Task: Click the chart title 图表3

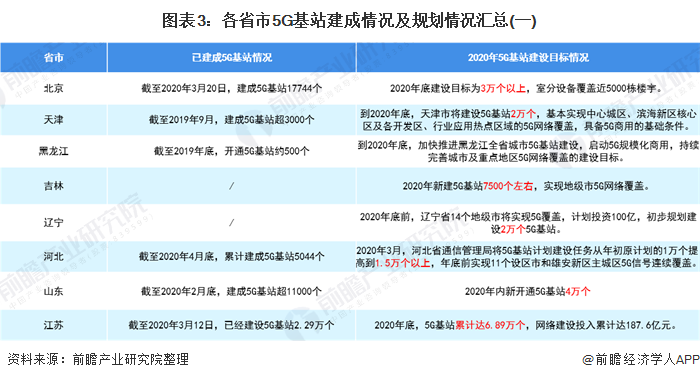Action: tap(349, 21)
